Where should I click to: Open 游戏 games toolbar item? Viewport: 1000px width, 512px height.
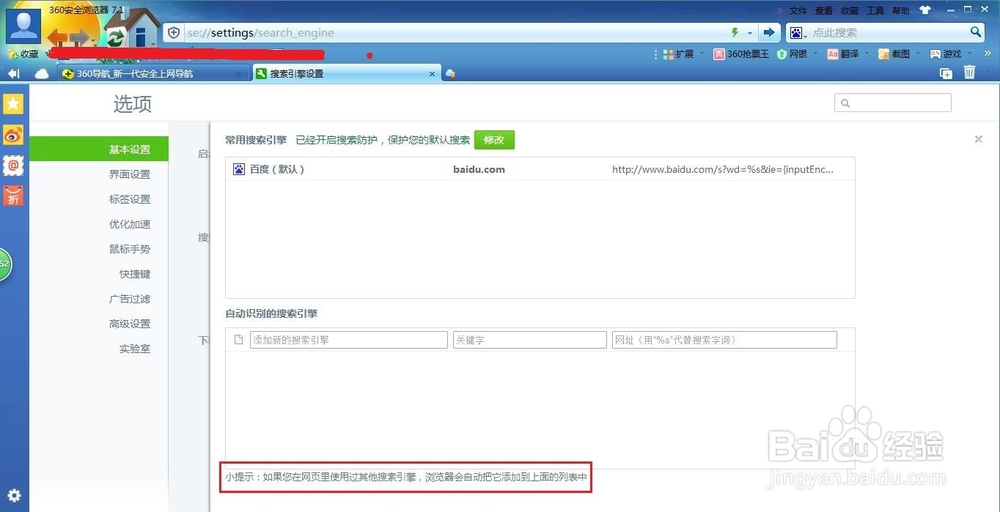point(945,54)
